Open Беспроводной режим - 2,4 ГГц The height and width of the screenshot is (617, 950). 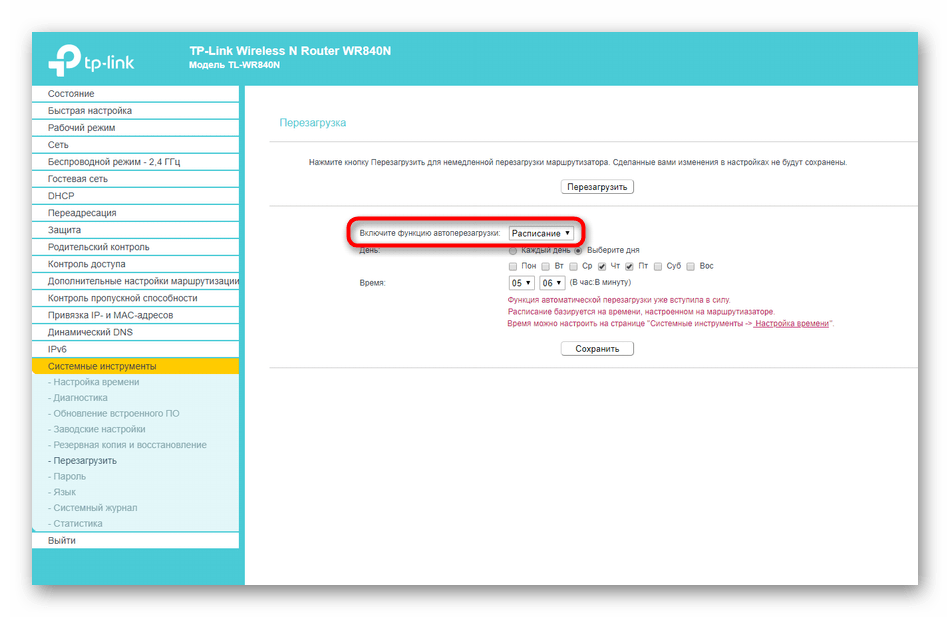136,161
